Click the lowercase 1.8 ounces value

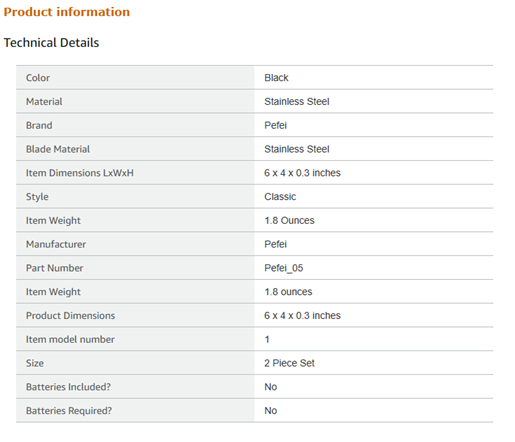coord(288,292)
